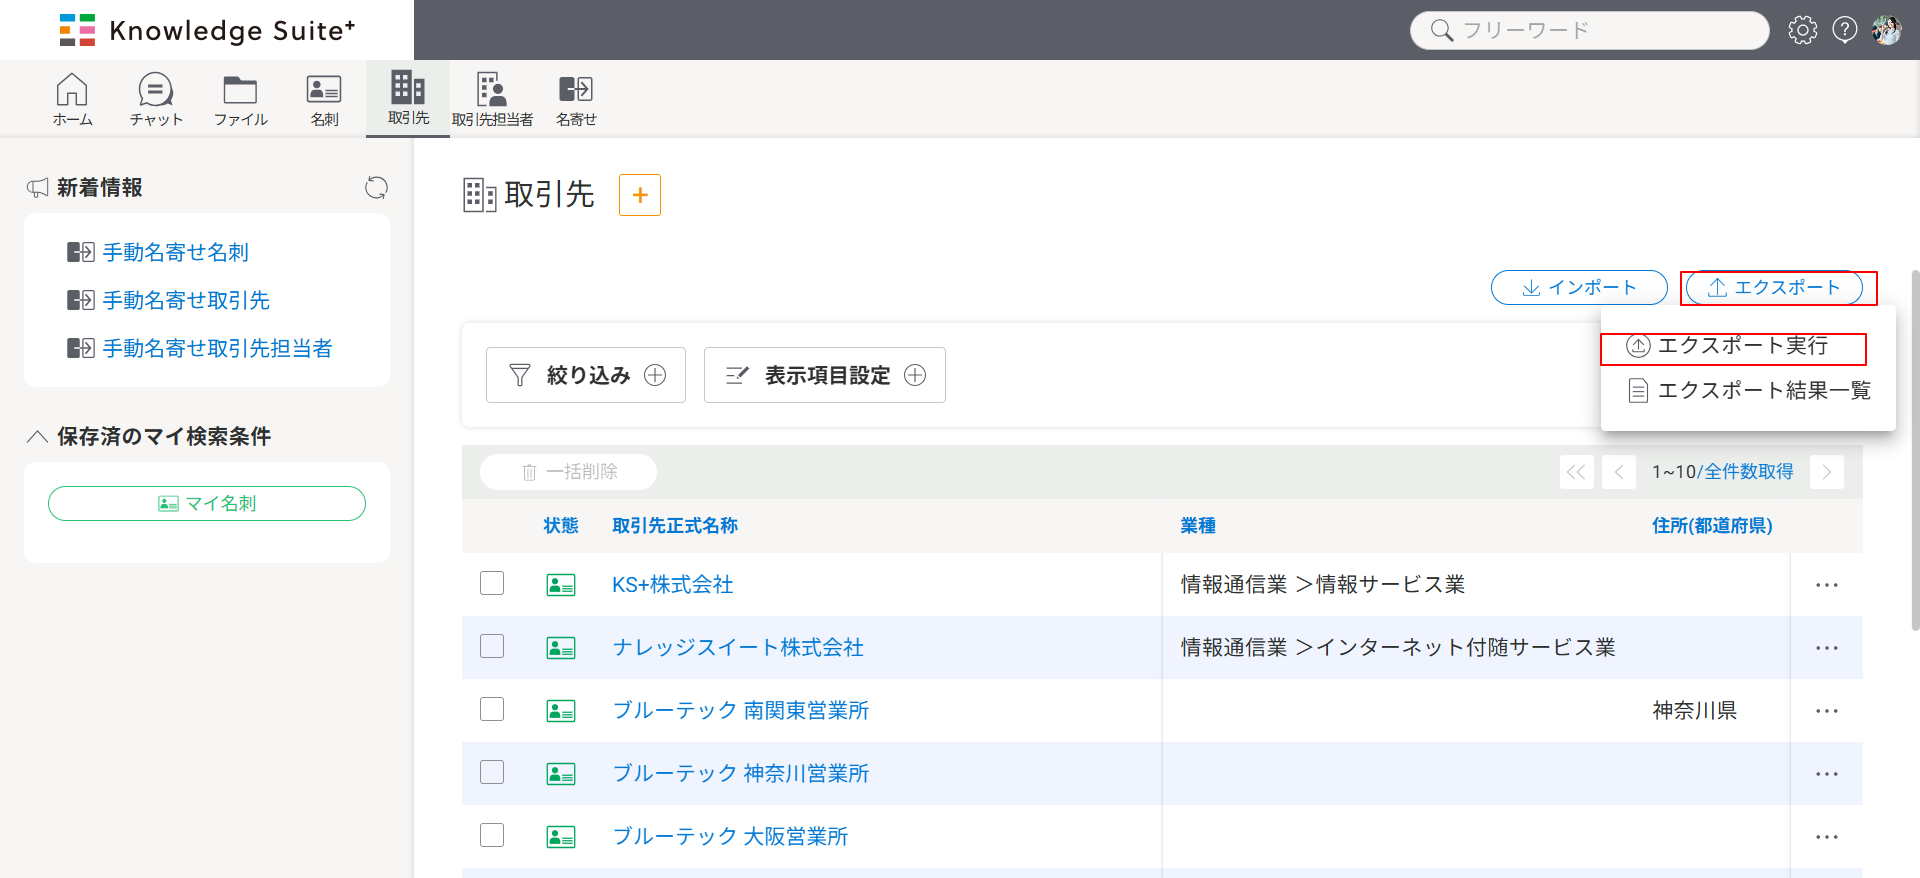This screenshot has height=878, width=1920.
Task: Sort by 住所(都道府県) column header
Action: (1712, 526)
